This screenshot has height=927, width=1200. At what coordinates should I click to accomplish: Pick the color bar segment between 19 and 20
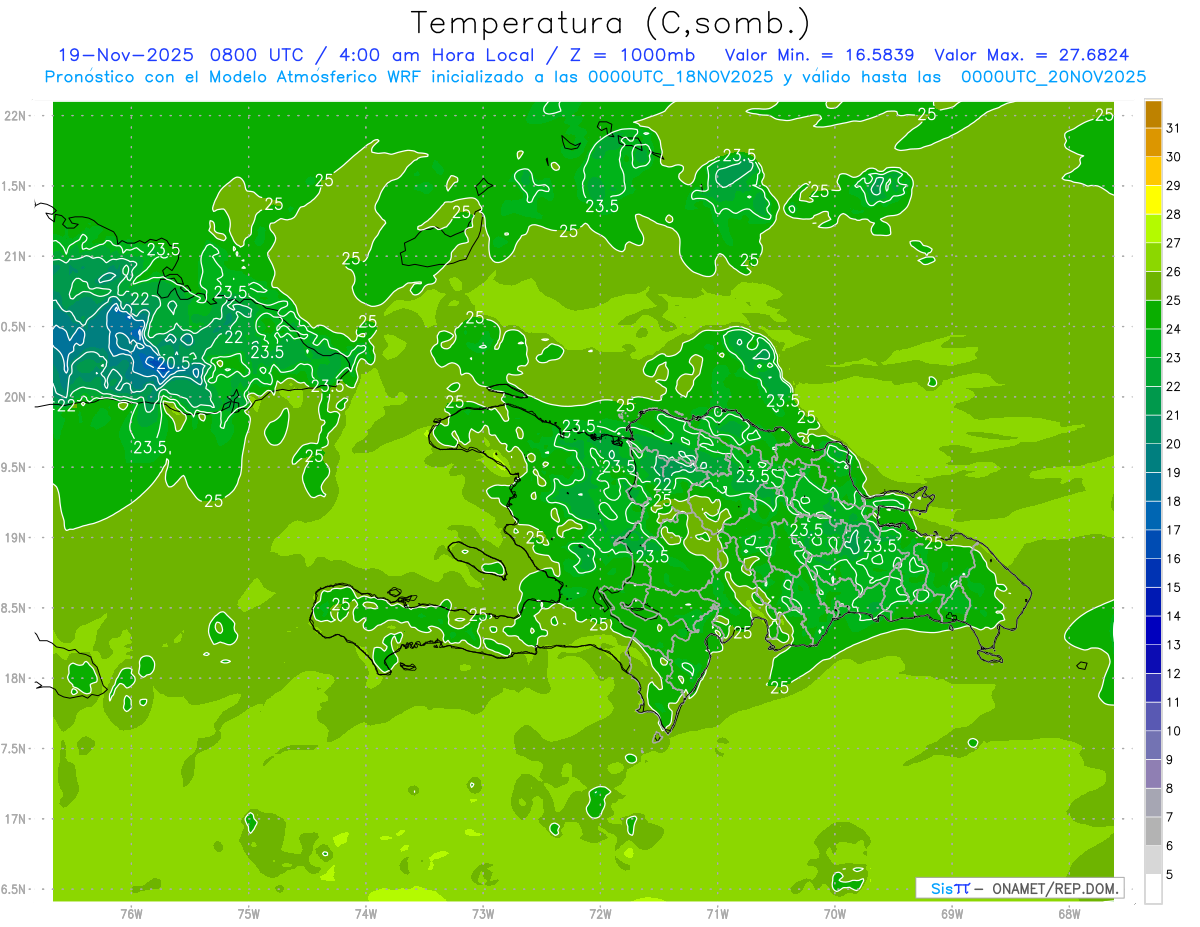pyautogui.click(x=1153, y=459)
